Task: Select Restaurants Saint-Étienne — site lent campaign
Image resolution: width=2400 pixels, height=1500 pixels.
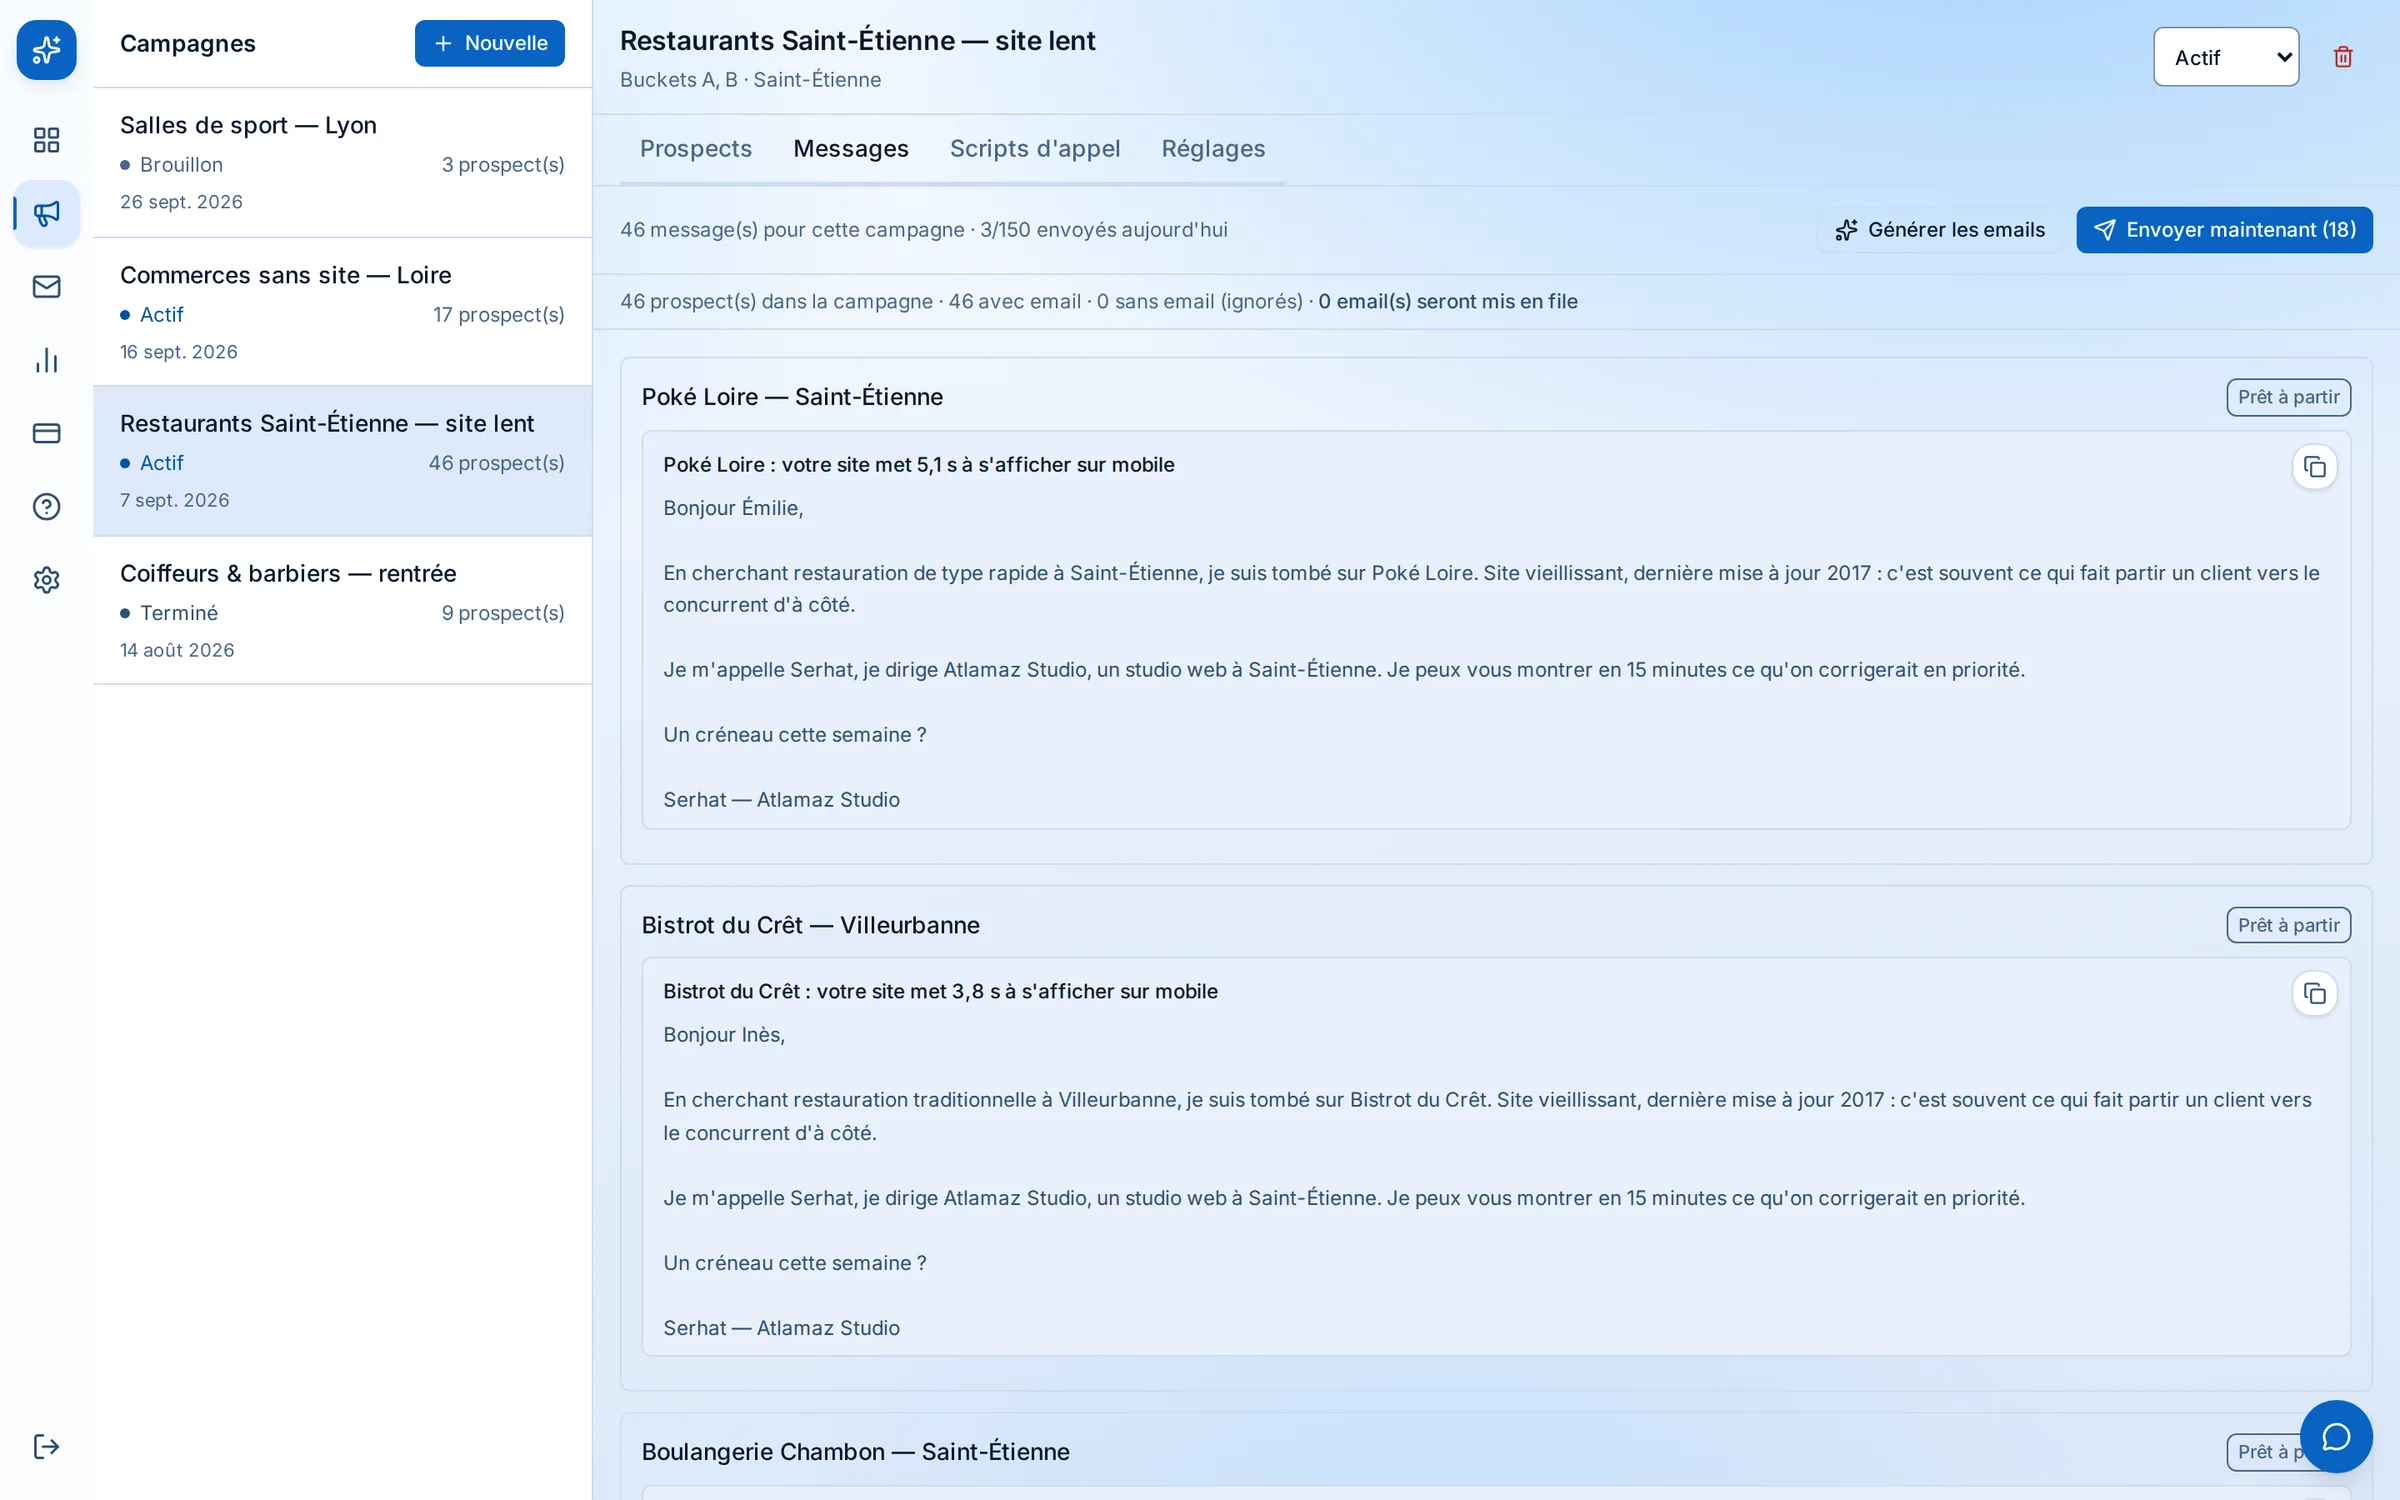Action: (x=342, y=461)
